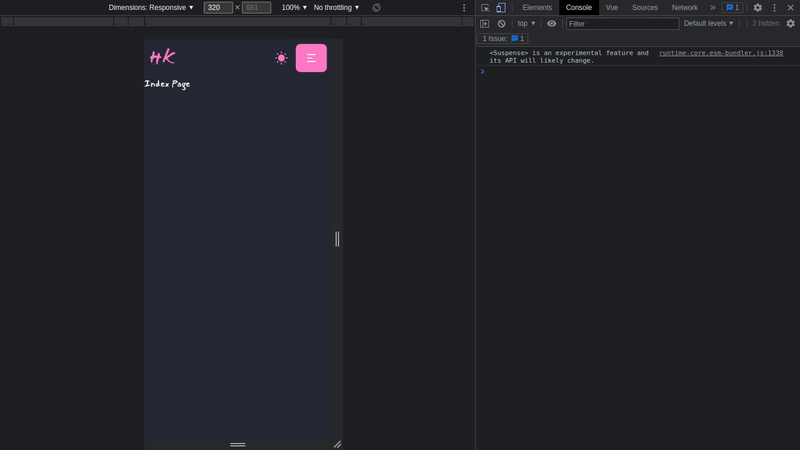
Task: Switch to the Vue tab
Action: 612,8
